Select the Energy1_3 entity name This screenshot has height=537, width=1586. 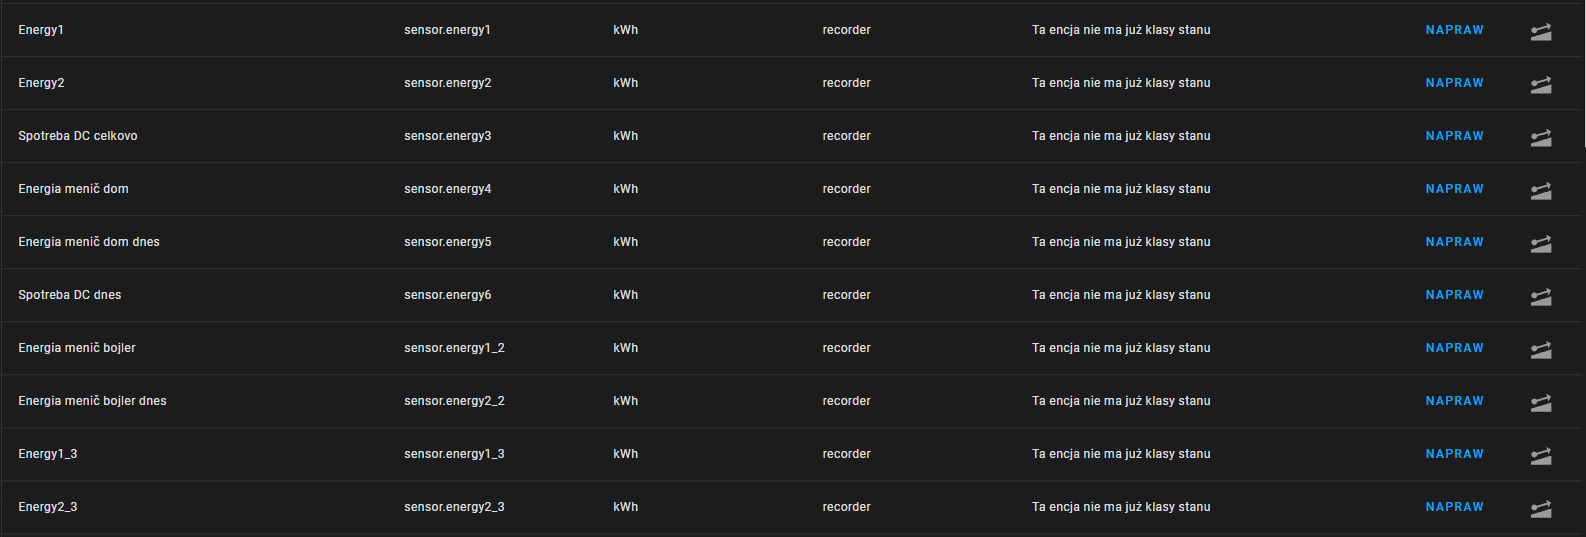[x=48, y=454]
